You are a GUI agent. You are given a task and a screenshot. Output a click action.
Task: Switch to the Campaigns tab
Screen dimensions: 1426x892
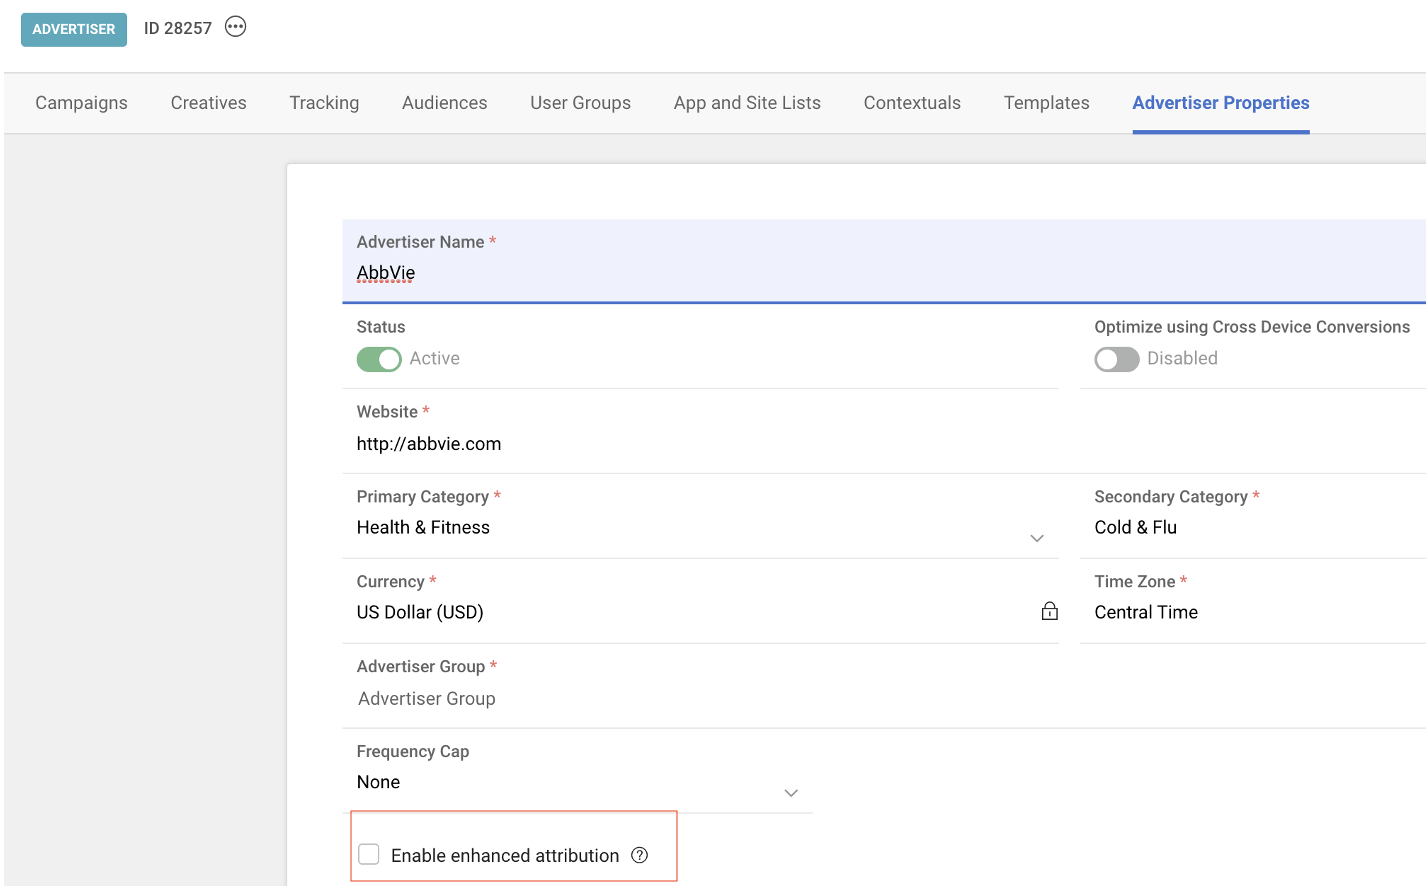[82, 103]
